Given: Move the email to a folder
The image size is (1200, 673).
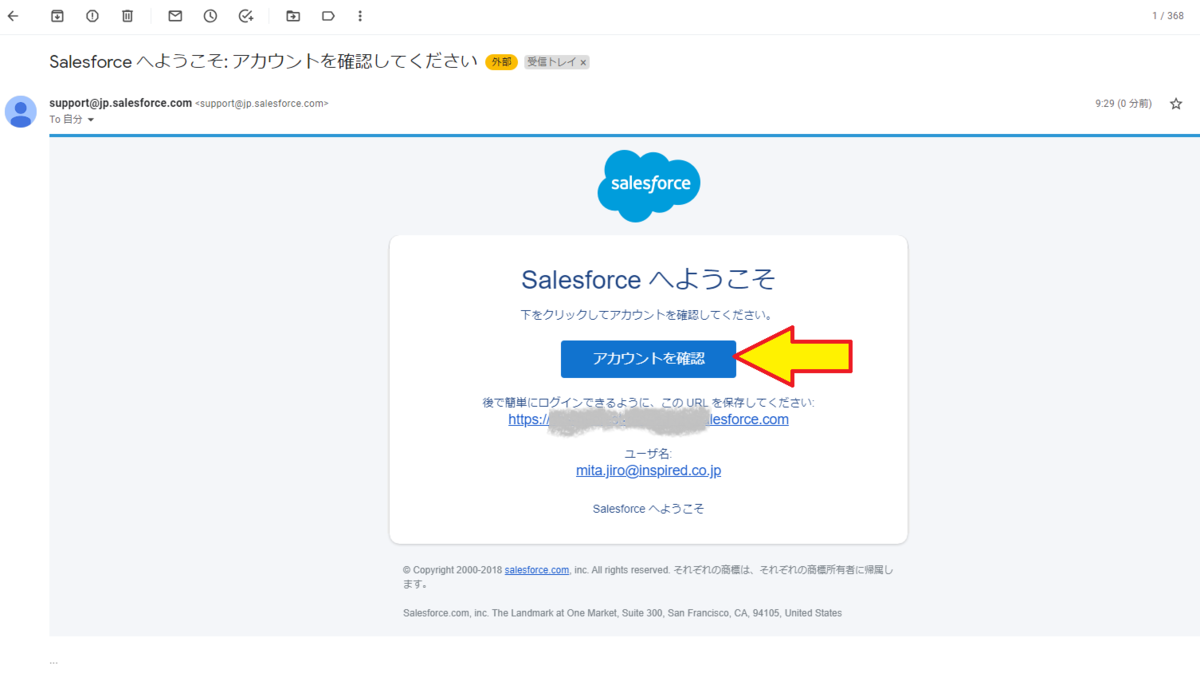Looking at the screenshot, I should click(x=293, y=16).
